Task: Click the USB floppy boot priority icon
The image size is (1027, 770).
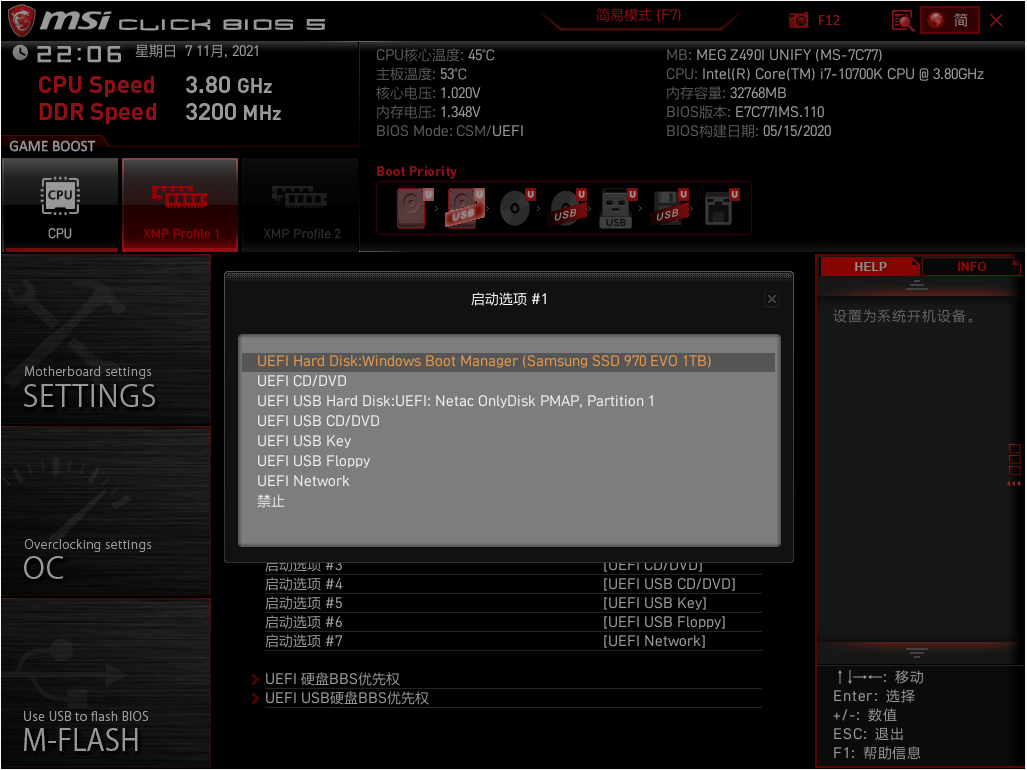Action: click(x=669, y=208)
